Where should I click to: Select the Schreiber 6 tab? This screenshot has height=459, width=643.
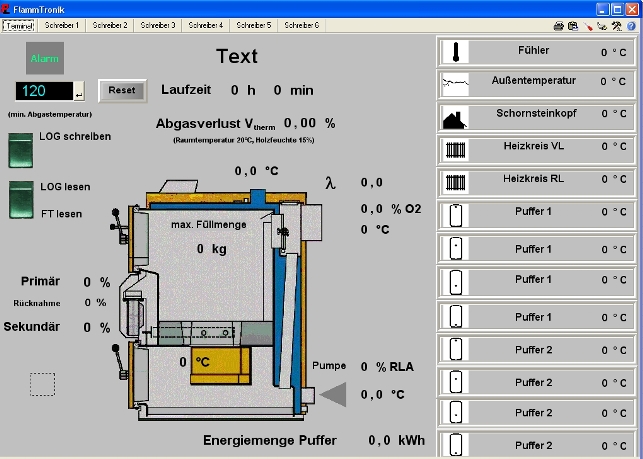[x=302, y=25]
